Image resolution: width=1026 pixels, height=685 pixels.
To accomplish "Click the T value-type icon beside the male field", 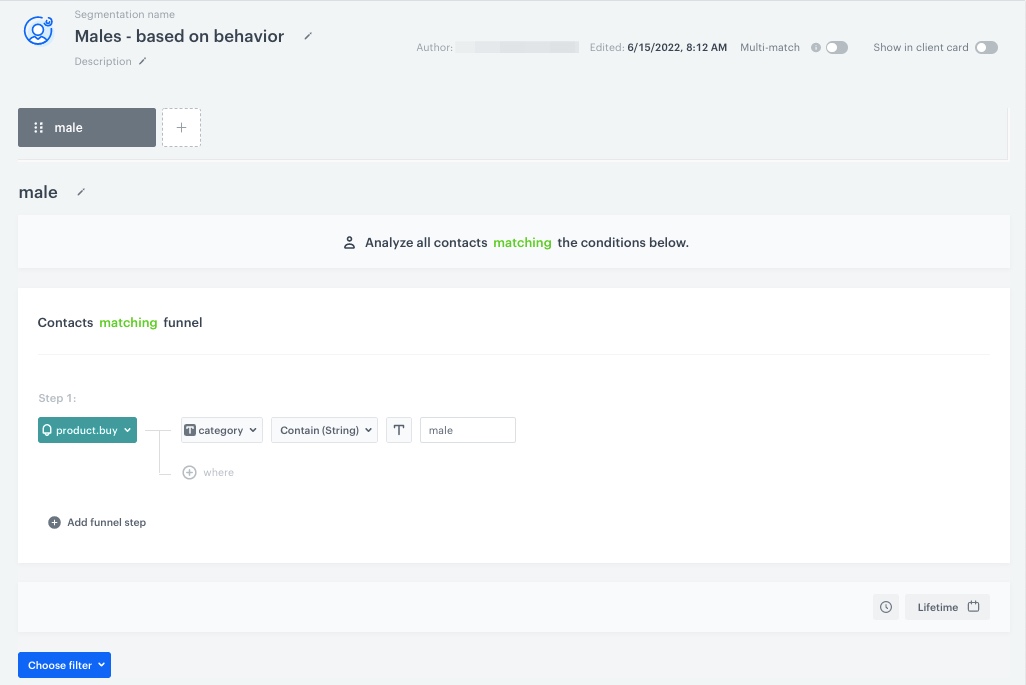I will click(399, 429).
